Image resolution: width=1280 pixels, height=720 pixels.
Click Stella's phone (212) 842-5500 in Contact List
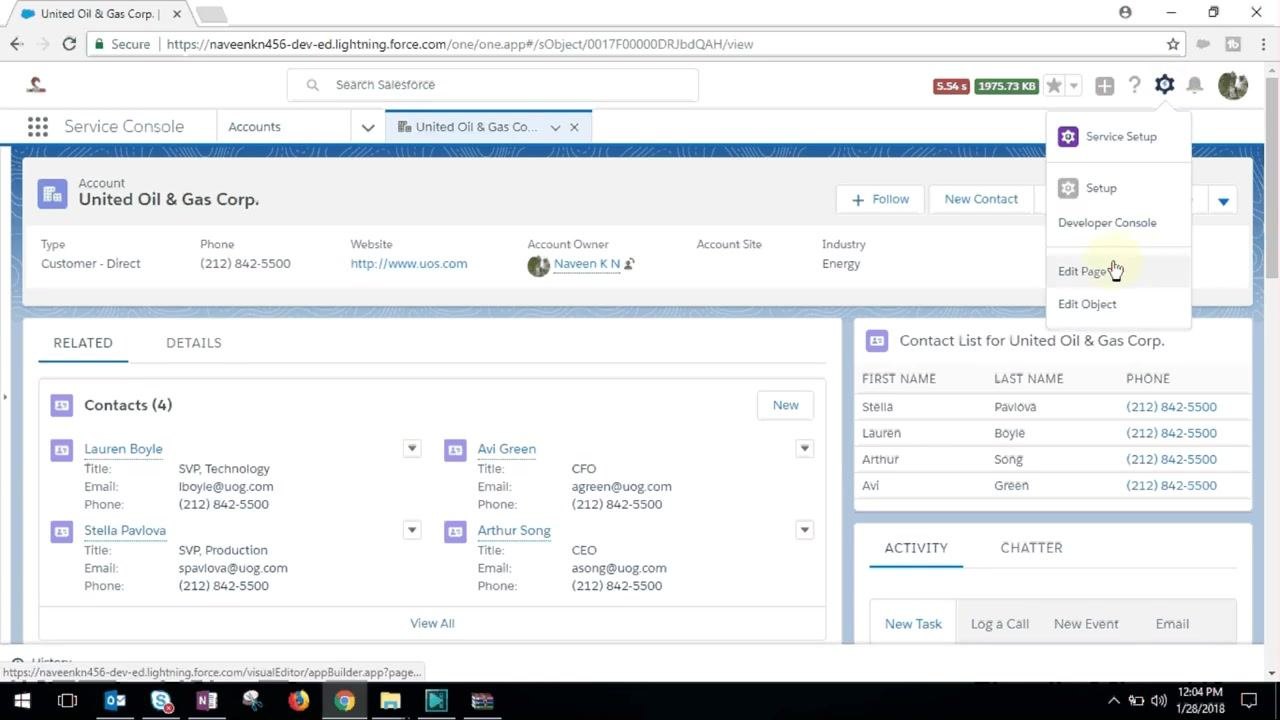pos(1171,407)
